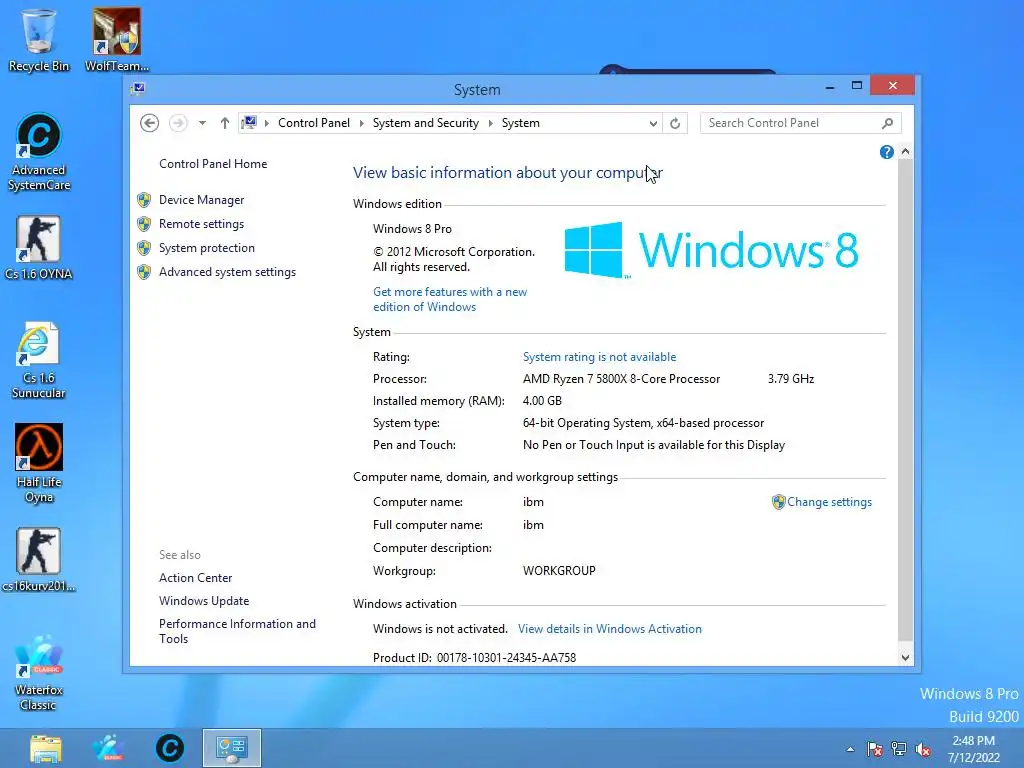Open Help with the question mark icon
The width and height of the screenshot is (1024, 768).
(x=886, y=152)
